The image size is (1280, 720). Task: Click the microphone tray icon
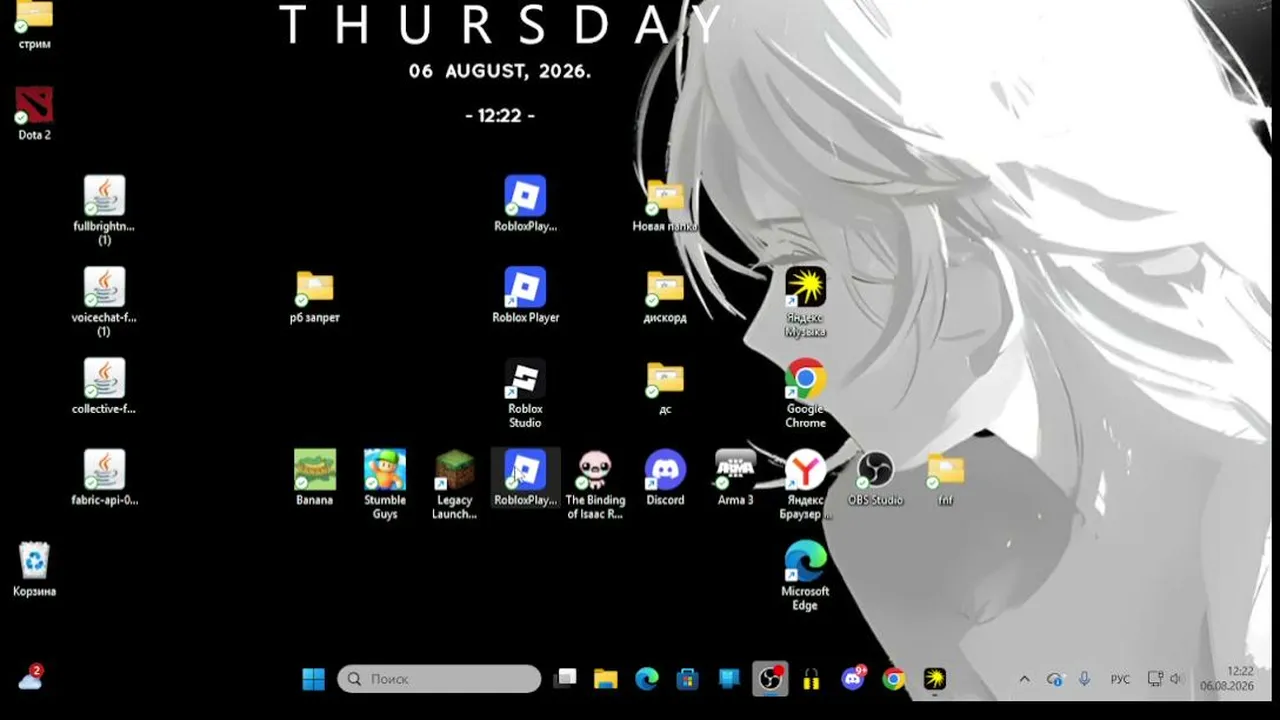point(1084,679)
